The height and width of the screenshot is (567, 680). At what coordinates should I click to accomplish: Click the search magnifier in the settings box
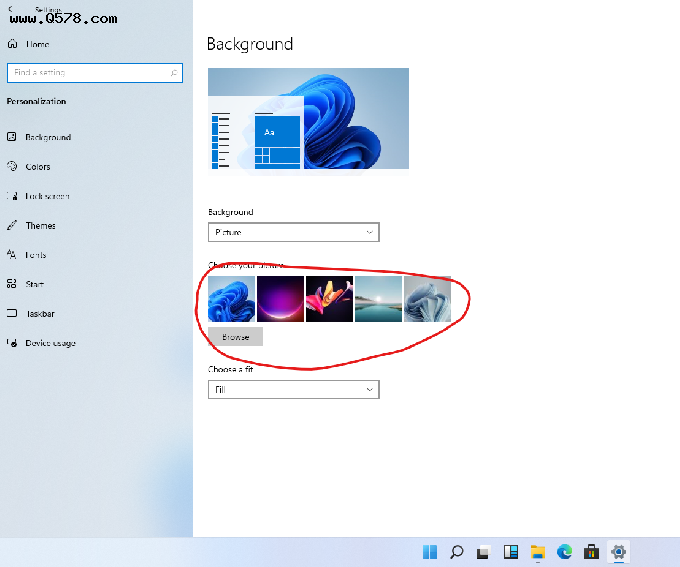[173, 72]
